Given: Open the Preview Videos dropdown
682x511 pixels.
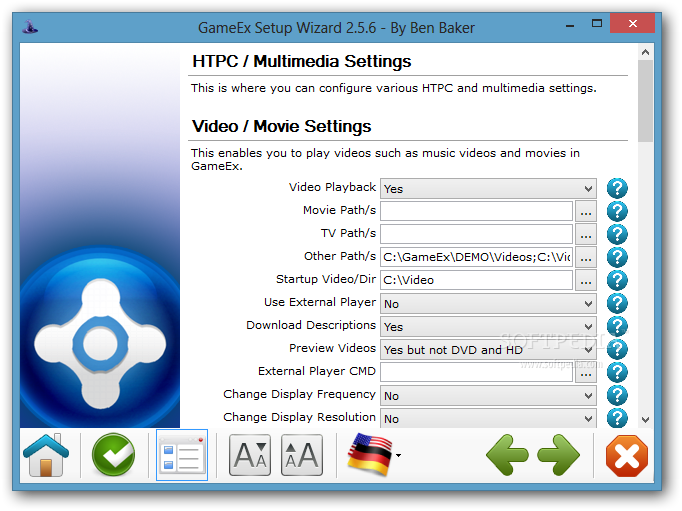Looking at the screenshot, I should (x=488, y=350).
